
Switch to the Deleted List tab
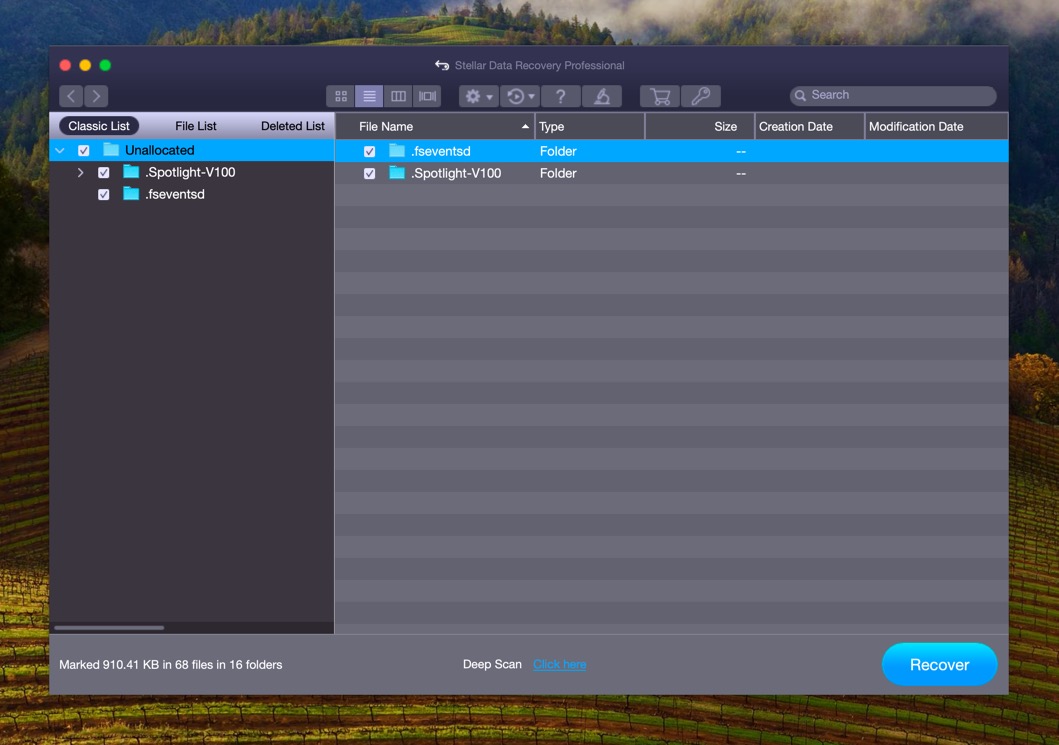click(292, 126)
